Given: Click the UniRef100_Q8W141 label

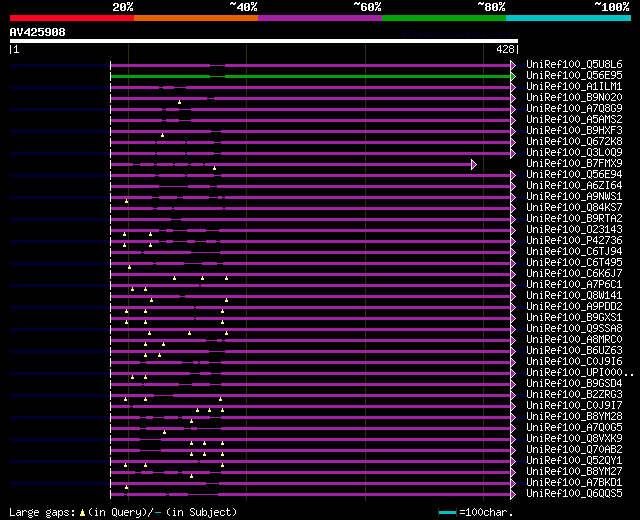Looking at the screenshot, I should (574, 296).
